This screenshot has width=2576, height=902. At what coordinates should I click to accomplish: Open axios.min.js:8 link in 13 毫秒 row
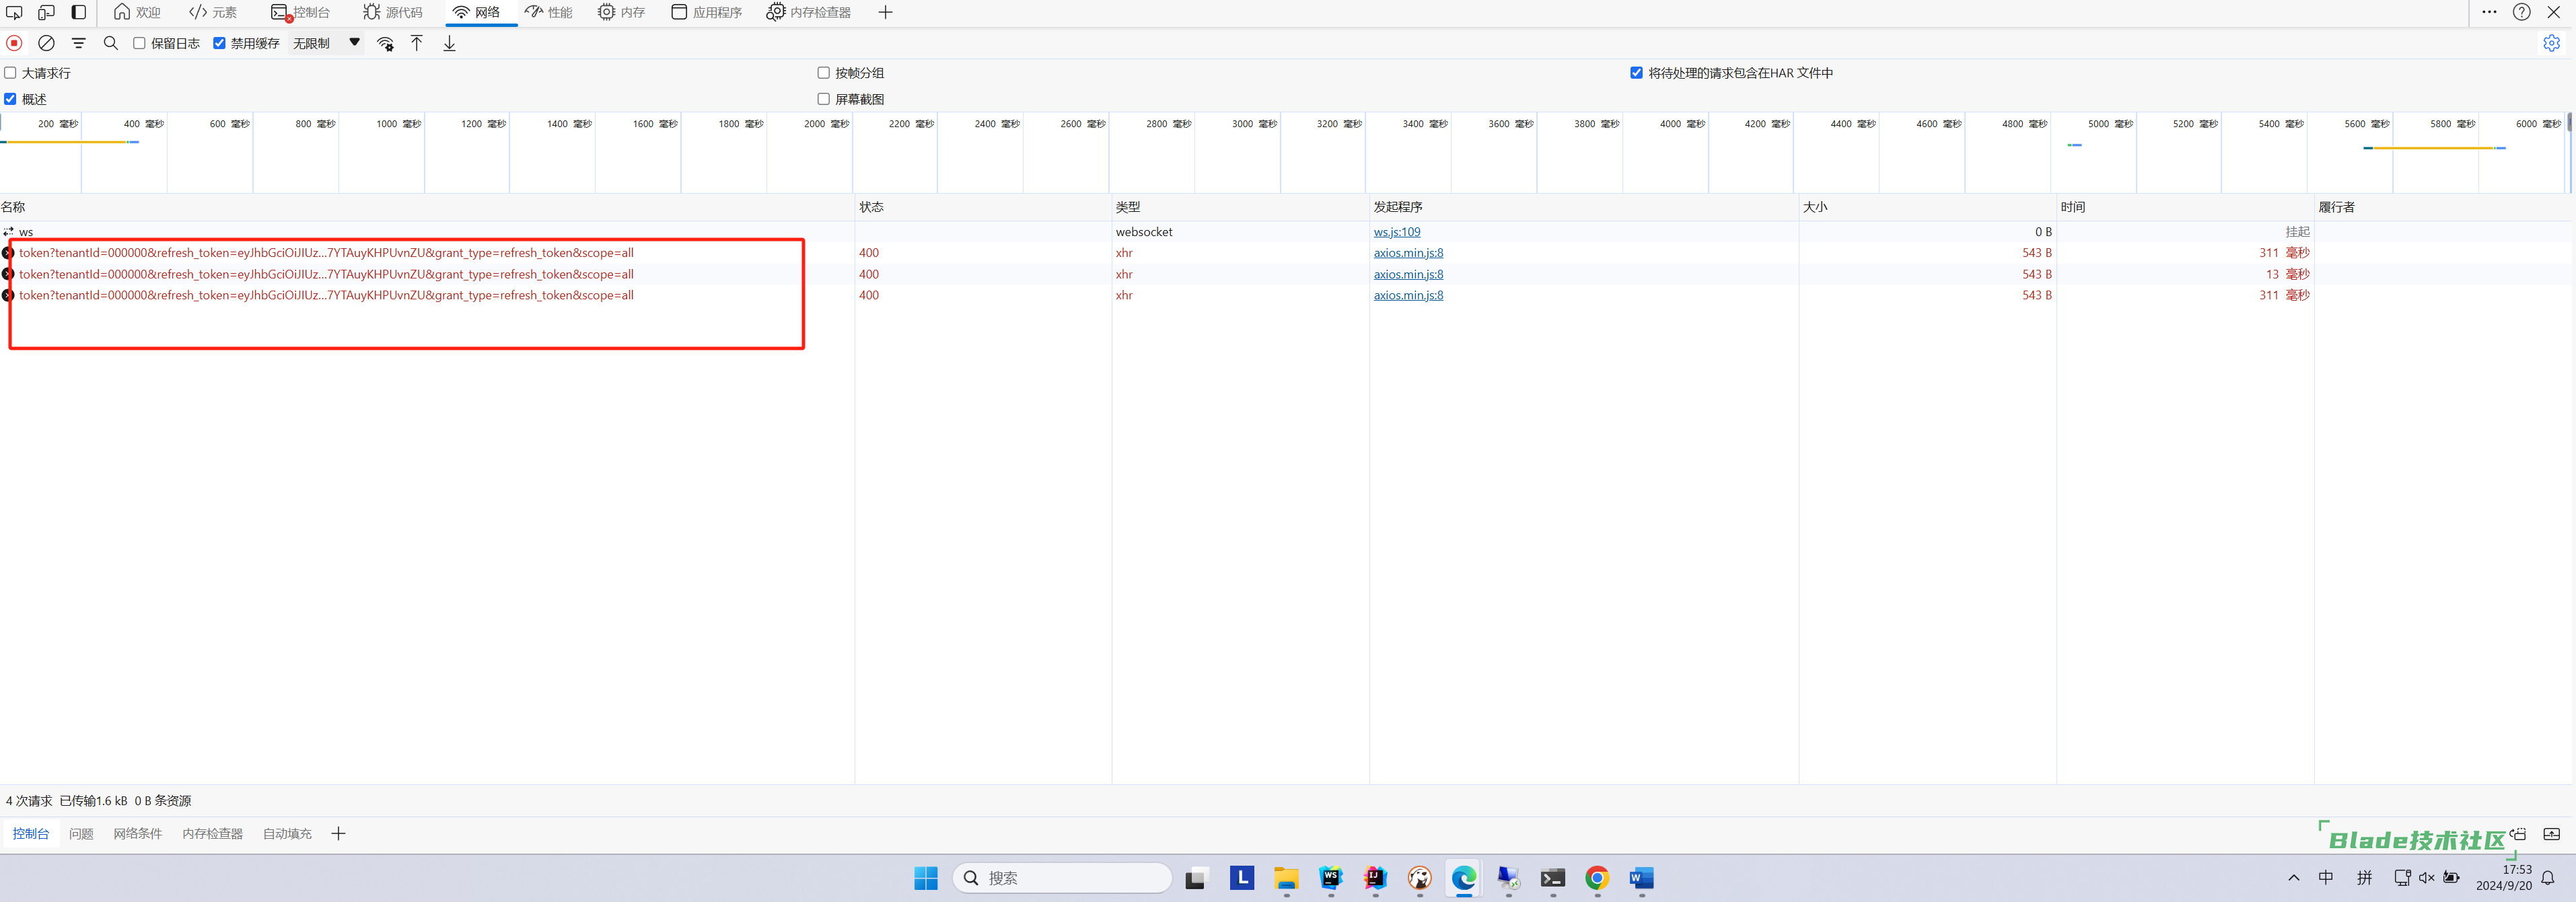coord(1408,274)
